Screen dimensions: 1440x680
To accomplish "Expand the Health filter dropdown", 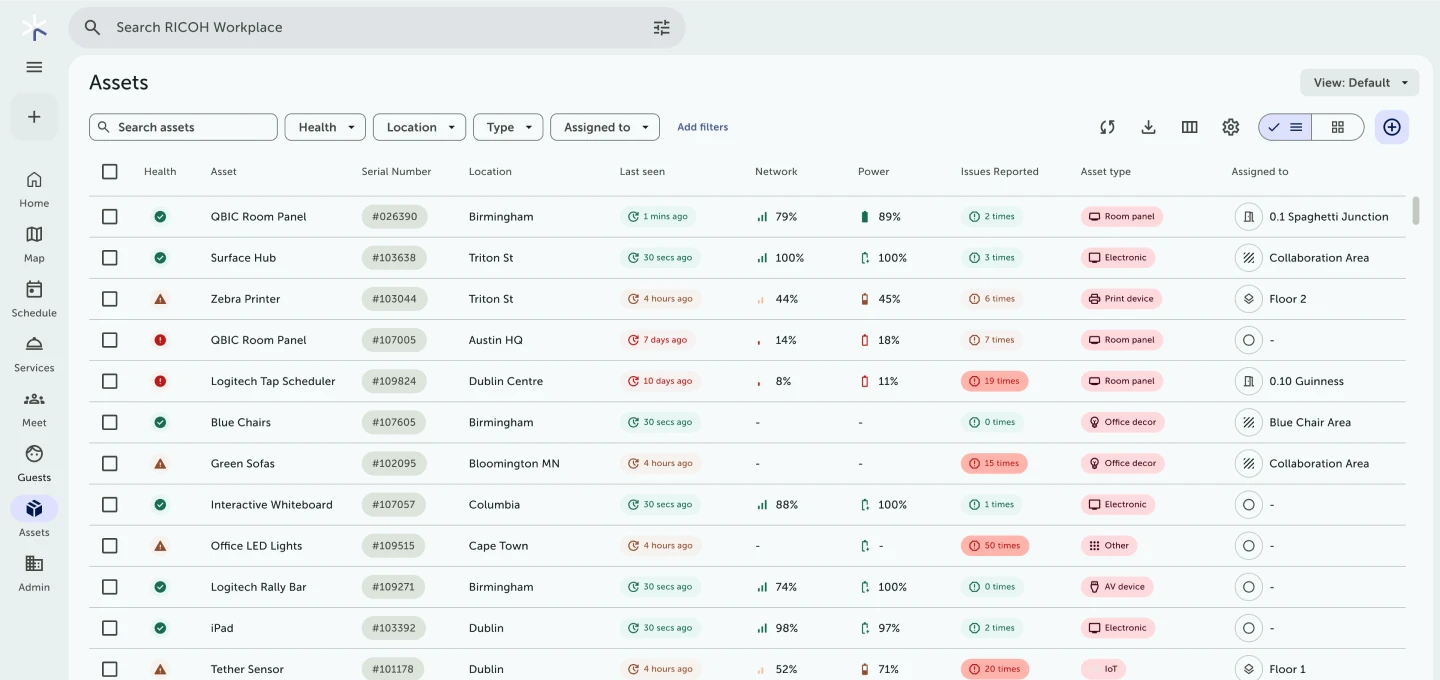I will point(325,127).
